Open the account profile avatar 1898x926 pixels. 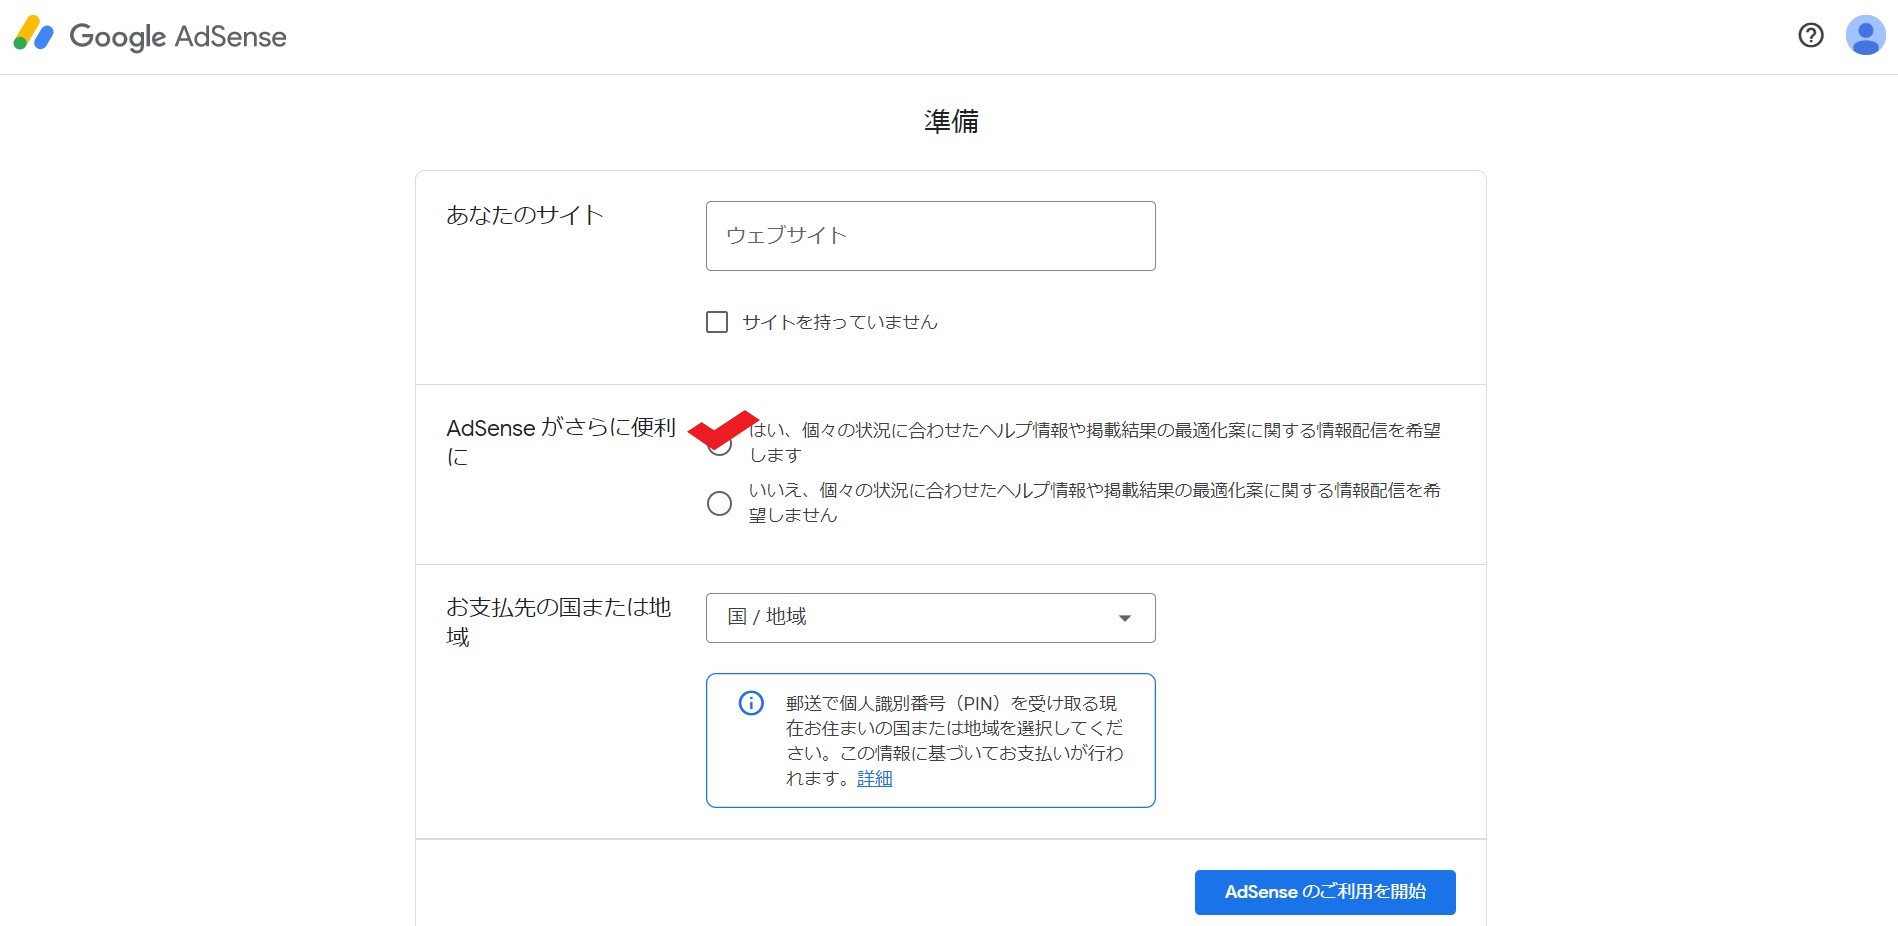tap(1865, 36)
